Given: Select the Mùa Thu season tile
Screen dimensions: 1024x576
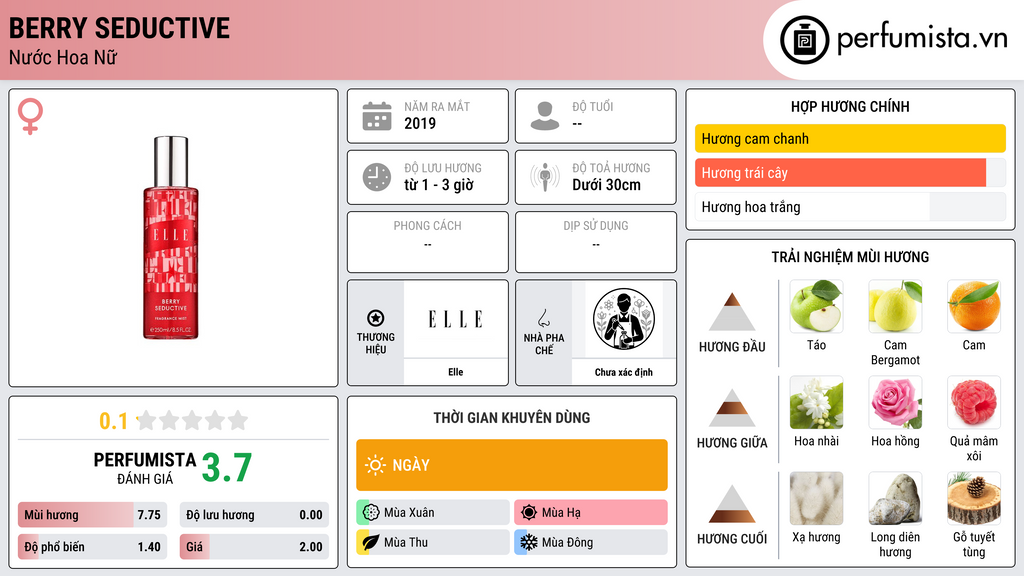Looking at the screenshot, I should (433, 542).
